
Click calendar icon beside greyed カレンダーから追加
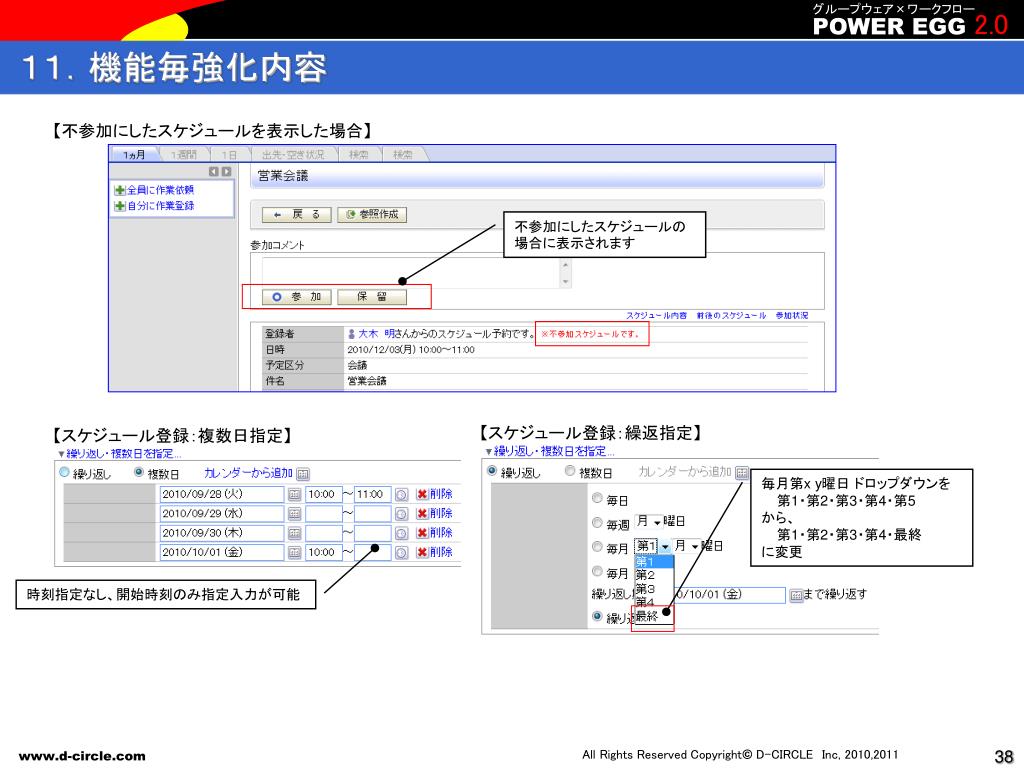coord(741,472)
